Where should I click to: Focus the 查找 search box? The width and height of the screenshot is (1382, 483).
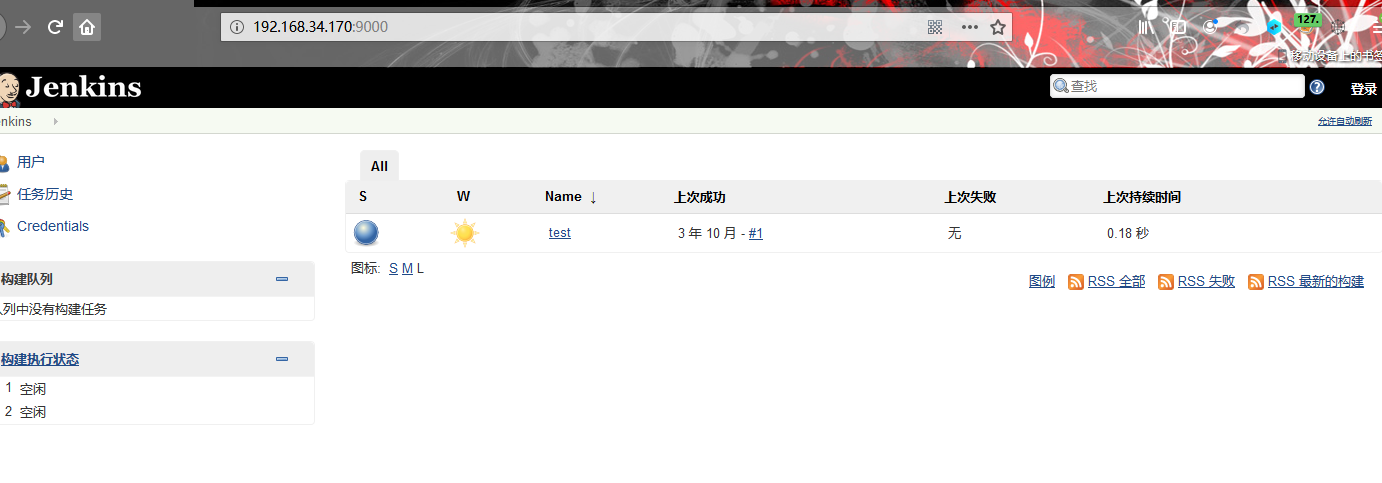1177,87
